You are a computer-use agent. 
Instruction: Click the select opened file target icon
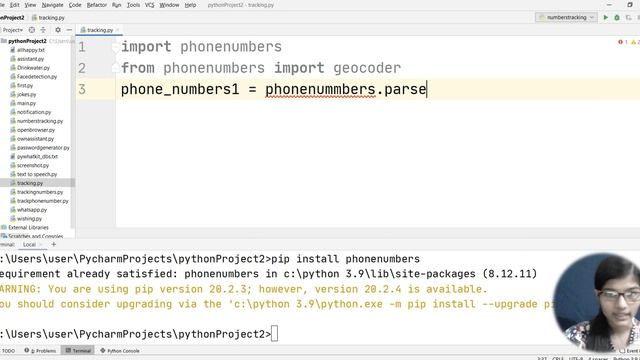tap(32, 30)
